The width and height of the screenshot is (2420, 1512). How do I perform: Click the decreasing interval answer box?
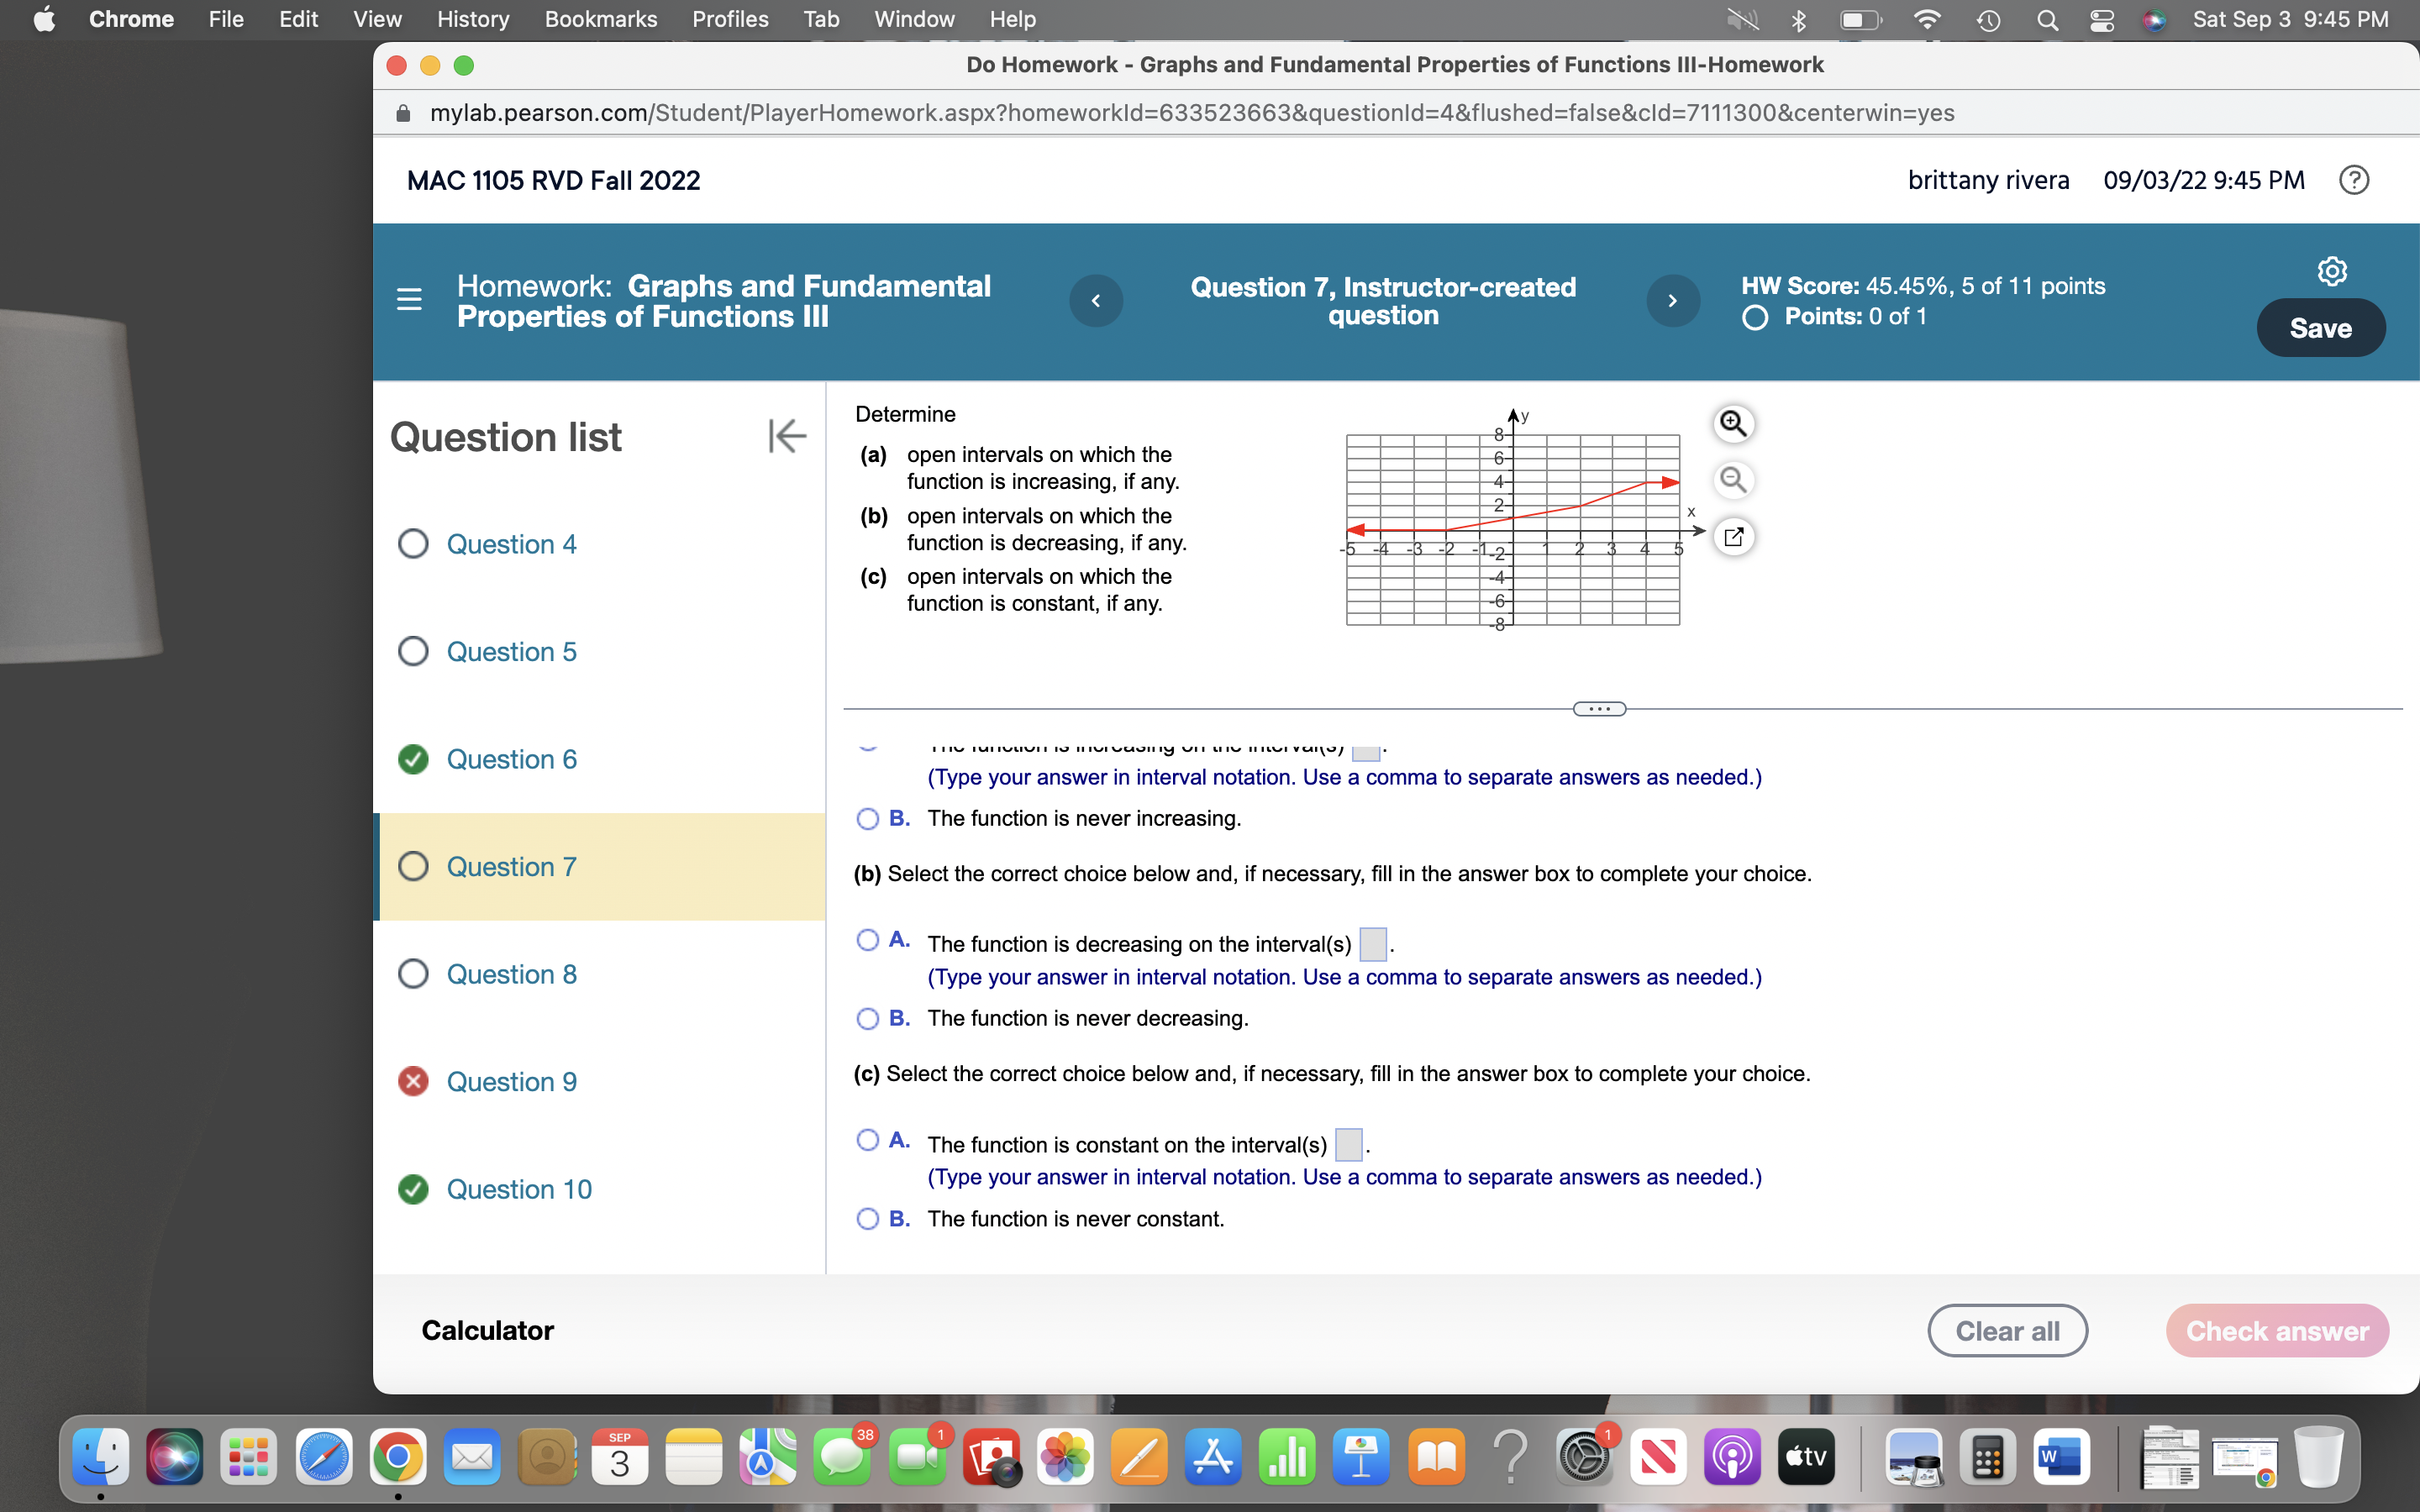click(x=1372, y=943)
